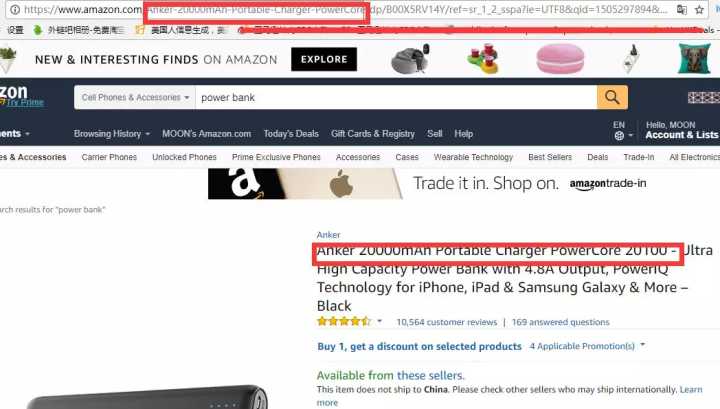Click the EXPLORE button
This screenshot has height=409, width=720.
pyautogui.click(x=324, y=59)
